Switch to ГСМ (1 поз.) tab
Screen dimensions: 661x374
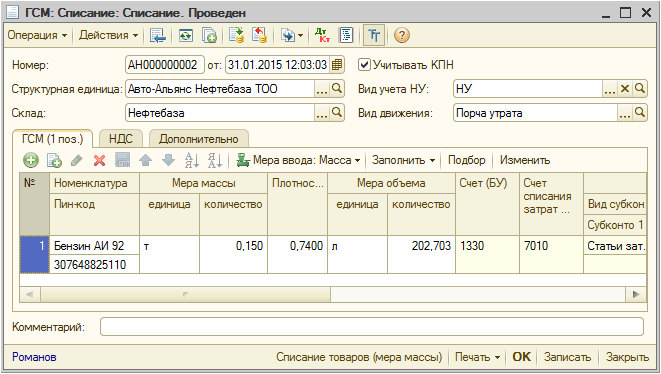coord(52,139)
